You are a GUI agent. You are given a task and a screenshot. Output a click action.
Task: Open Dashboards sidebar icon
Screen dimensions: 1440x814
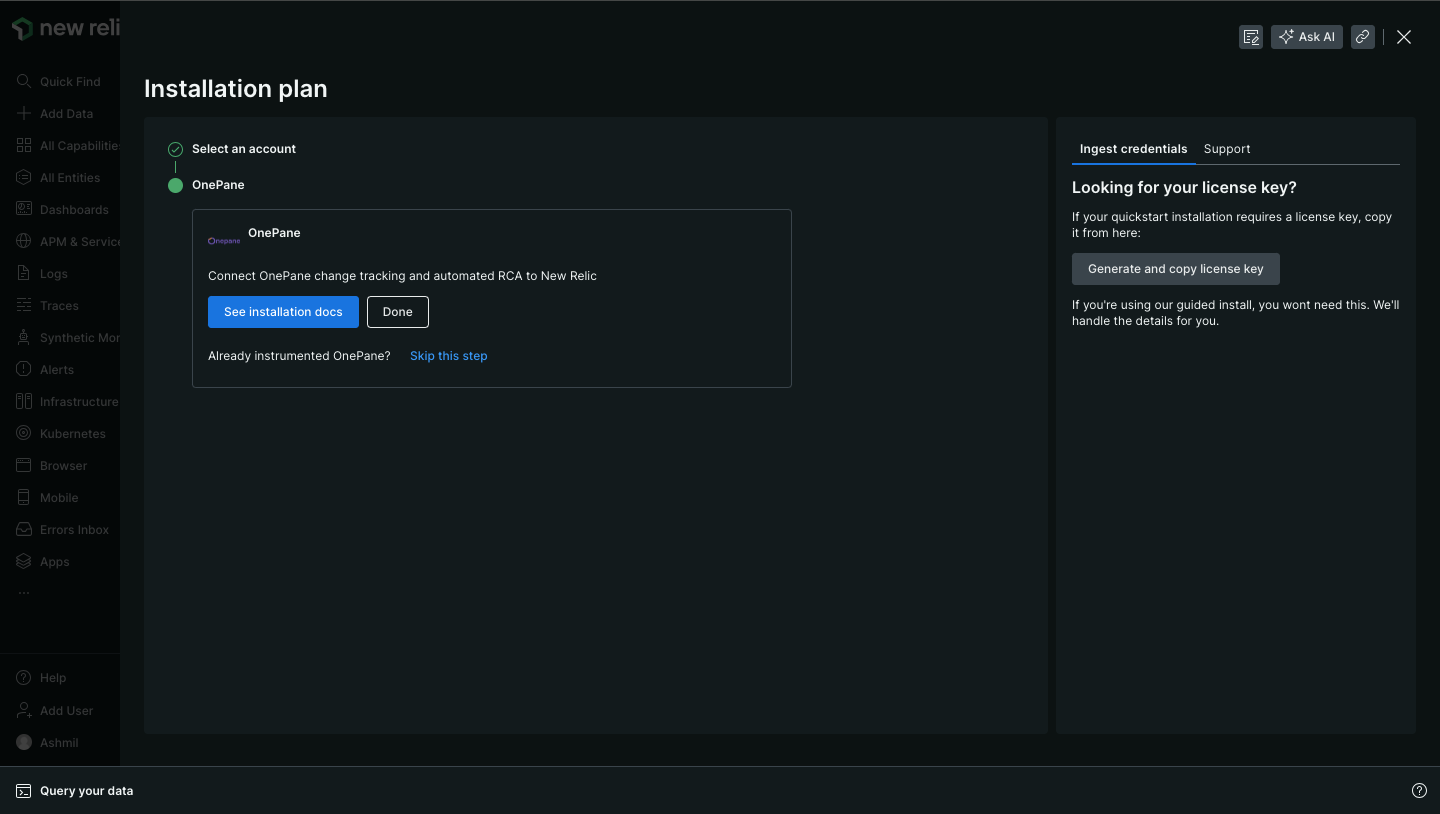tap(24, 209)
